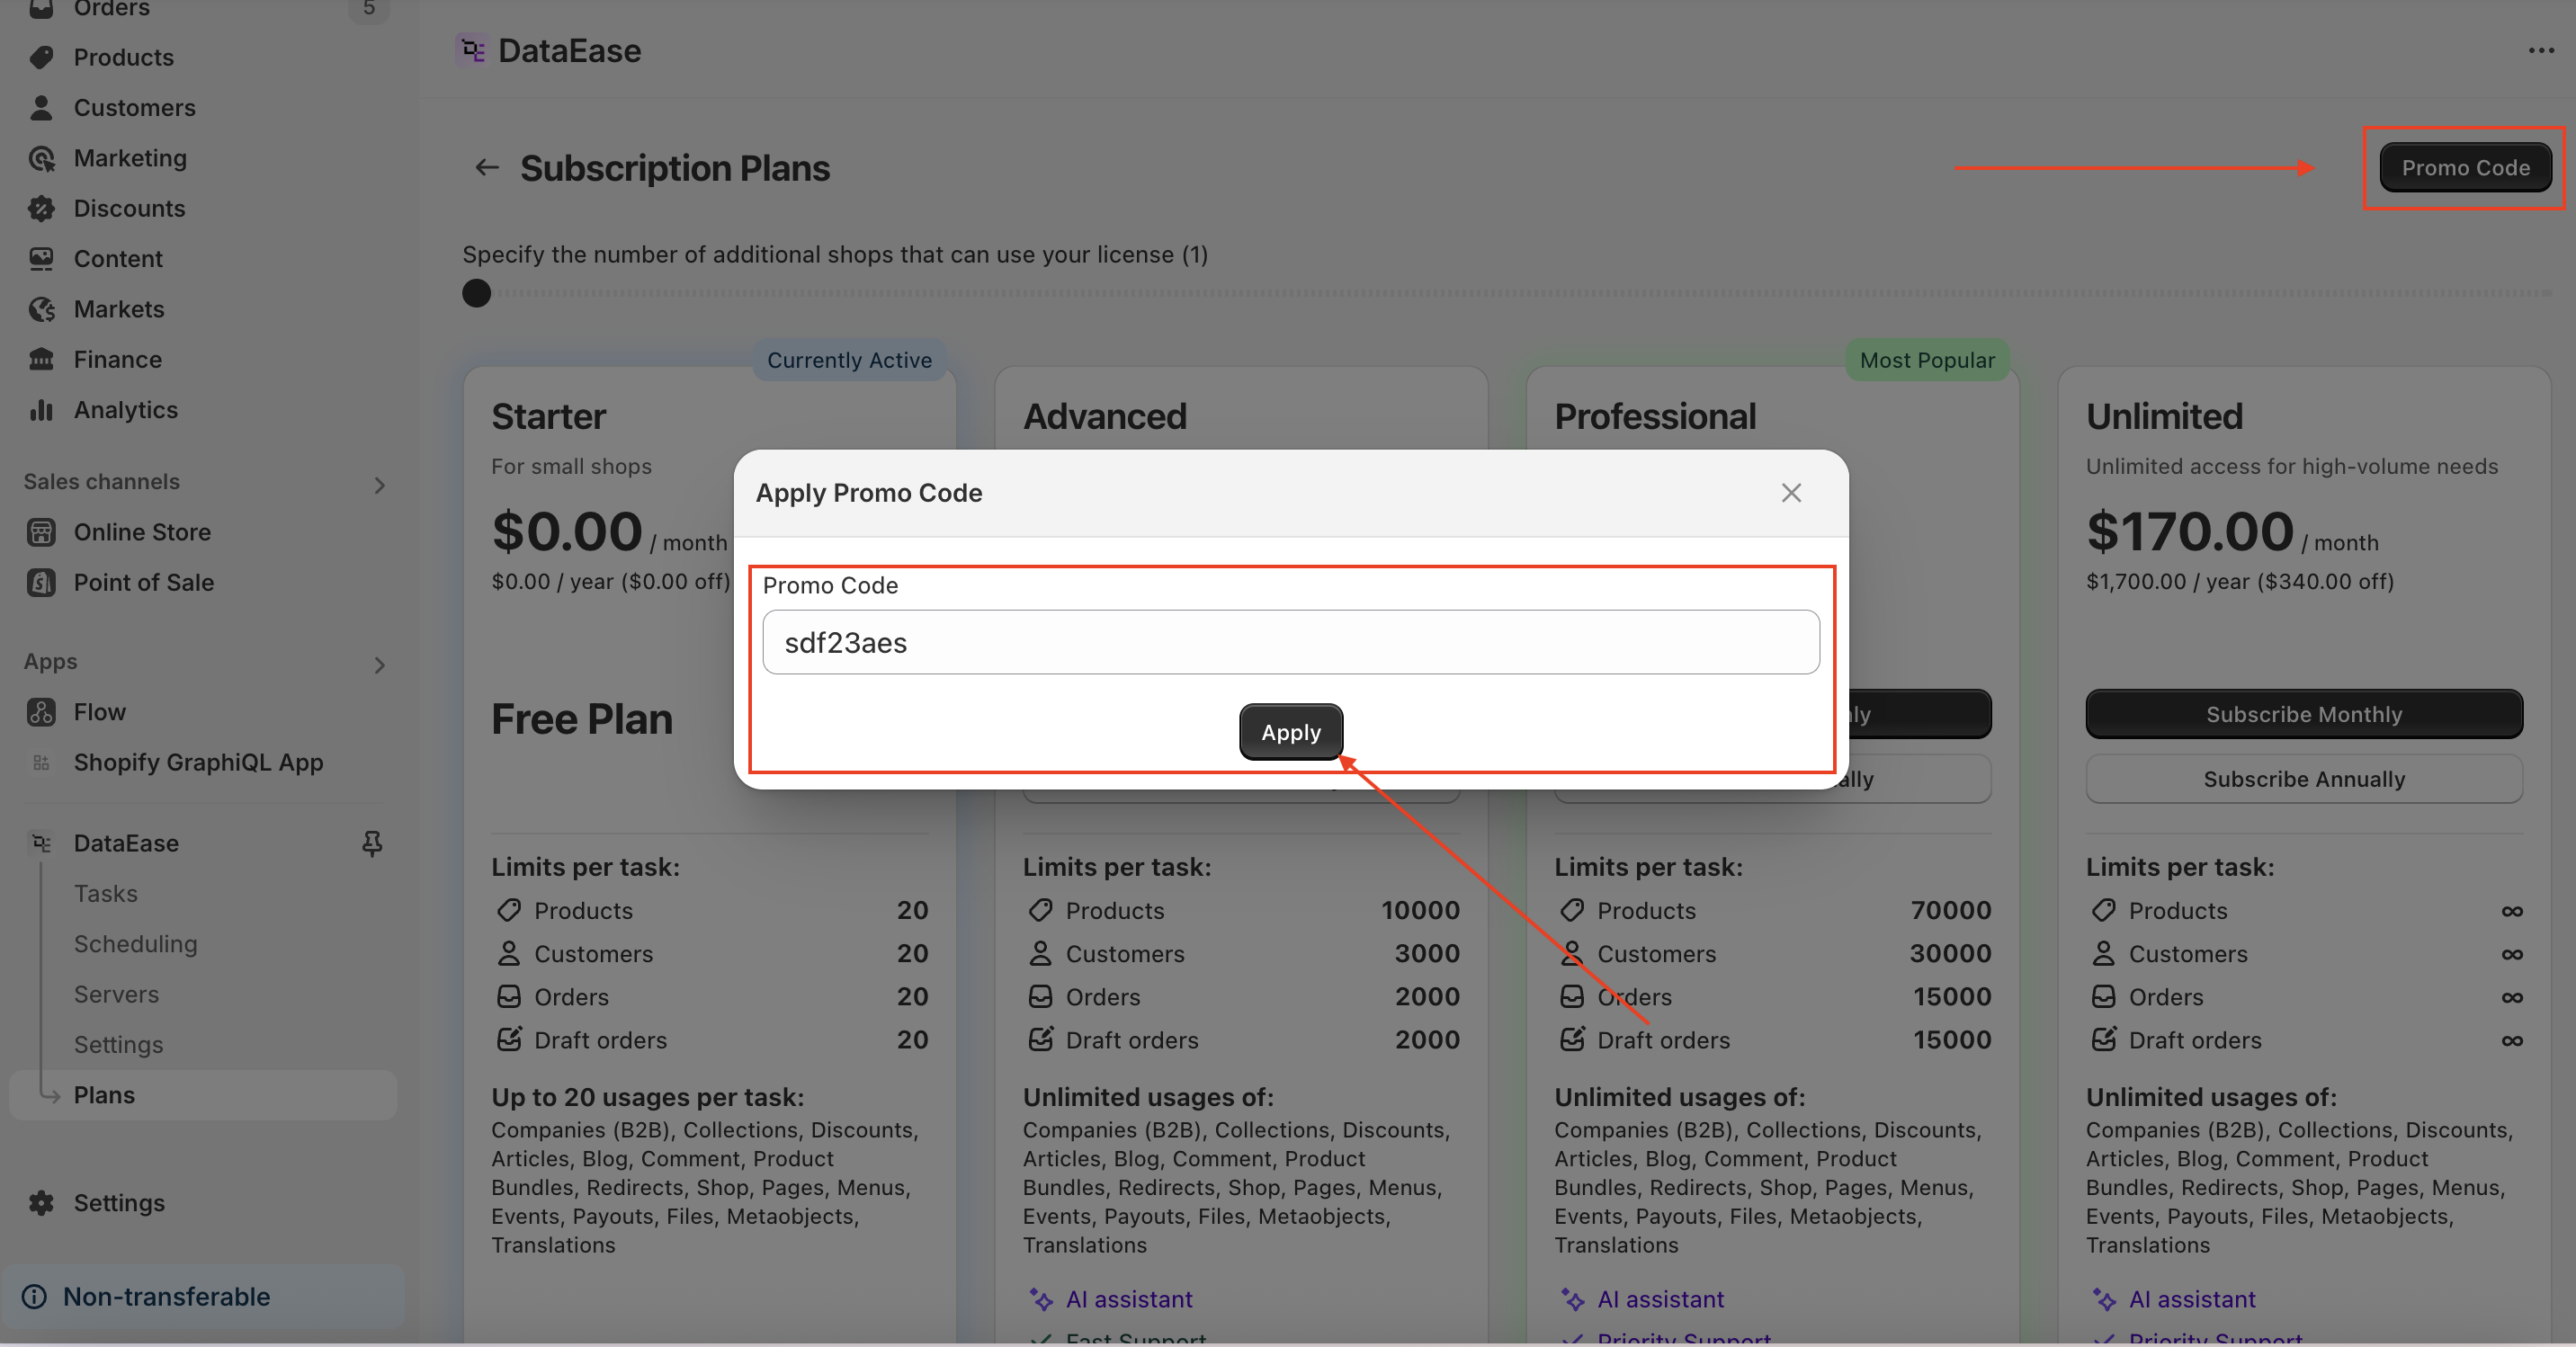Click AI assistant link in Advanced plan

(x=1129, y=1299)
